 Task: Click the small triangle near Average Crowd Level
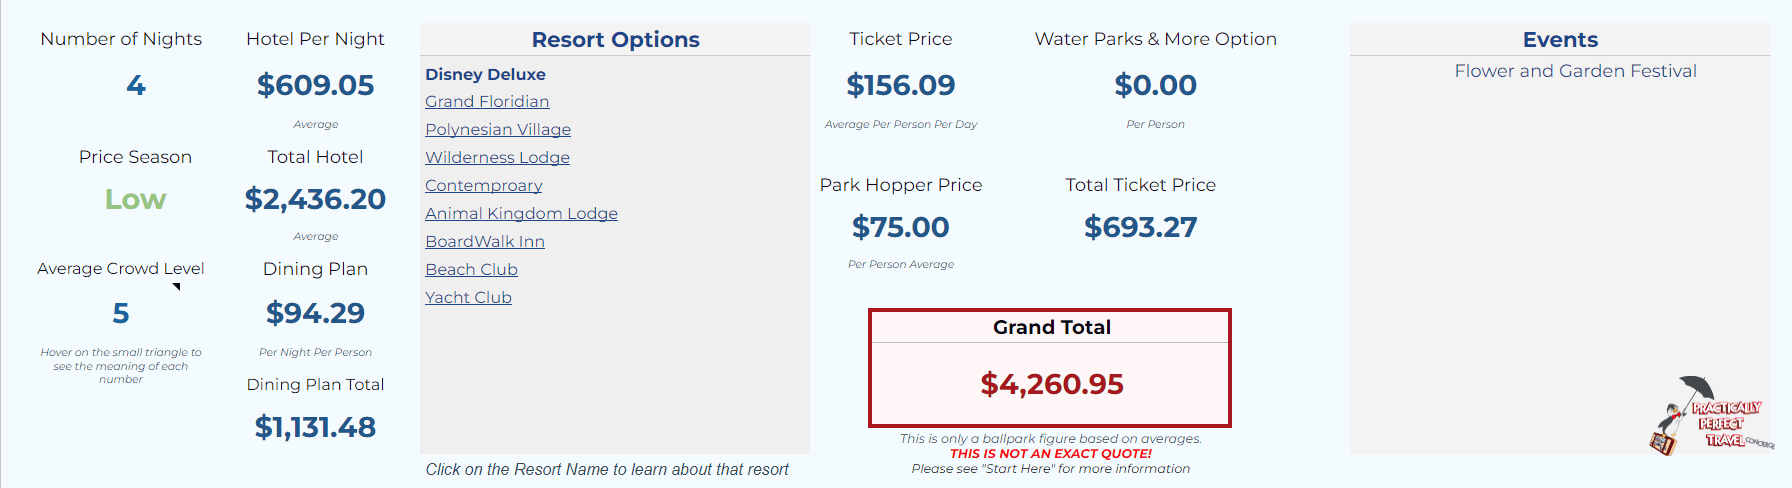[x=177, y=287]
